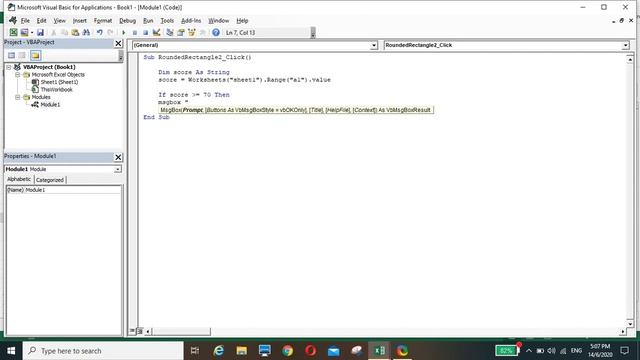
Task: Undo the last edit with Undo arrow
Action: [99, 32]
